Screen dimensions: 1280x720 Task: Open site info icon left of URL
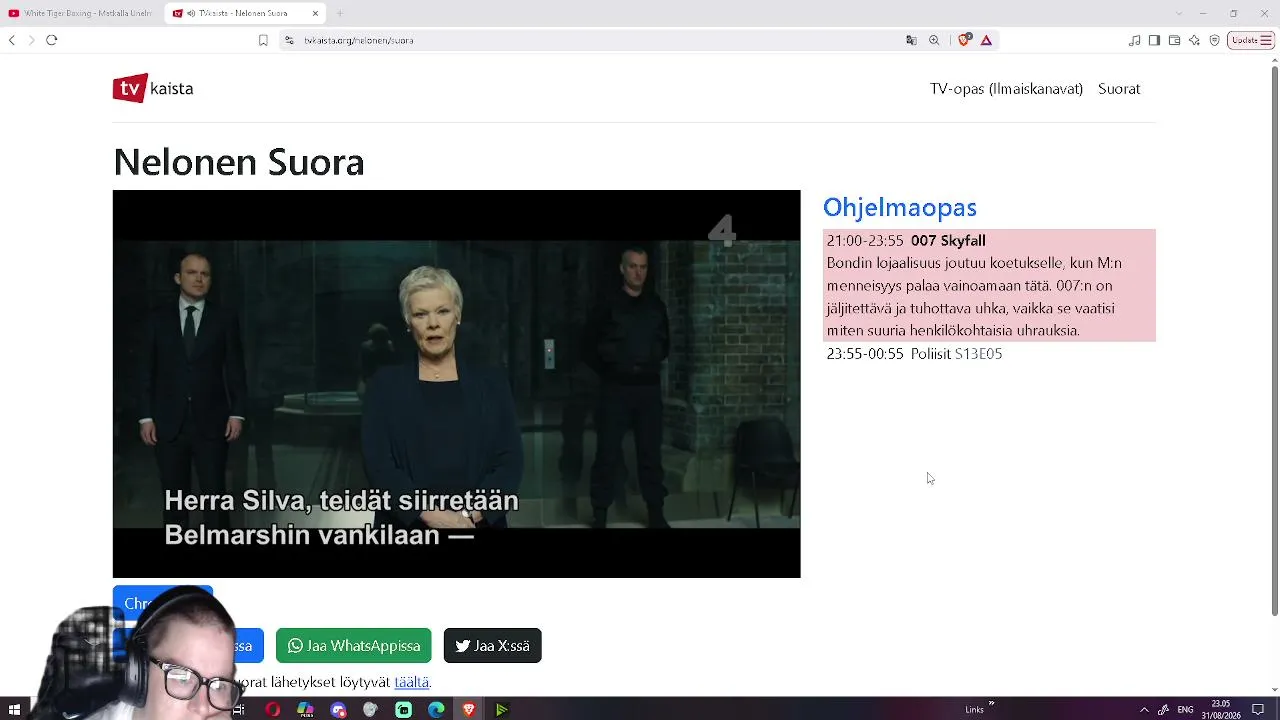289,40
